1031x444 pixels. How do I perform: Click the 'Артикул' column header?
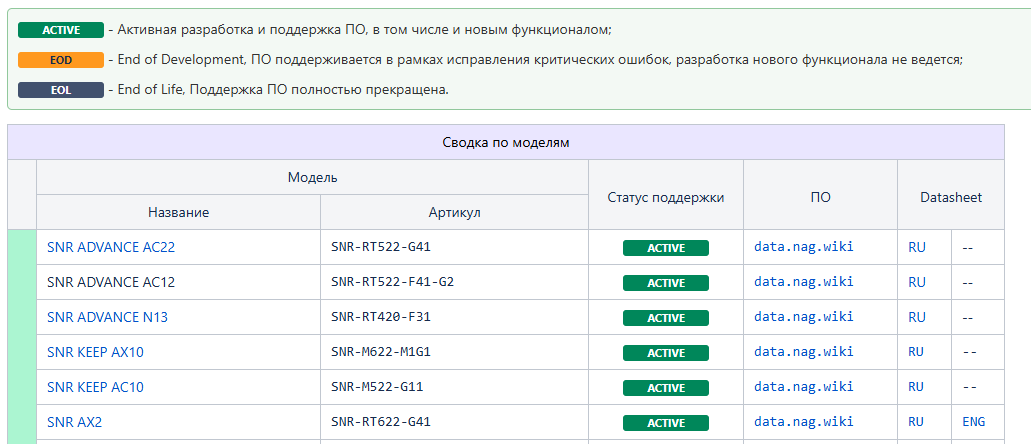(454, 212)
